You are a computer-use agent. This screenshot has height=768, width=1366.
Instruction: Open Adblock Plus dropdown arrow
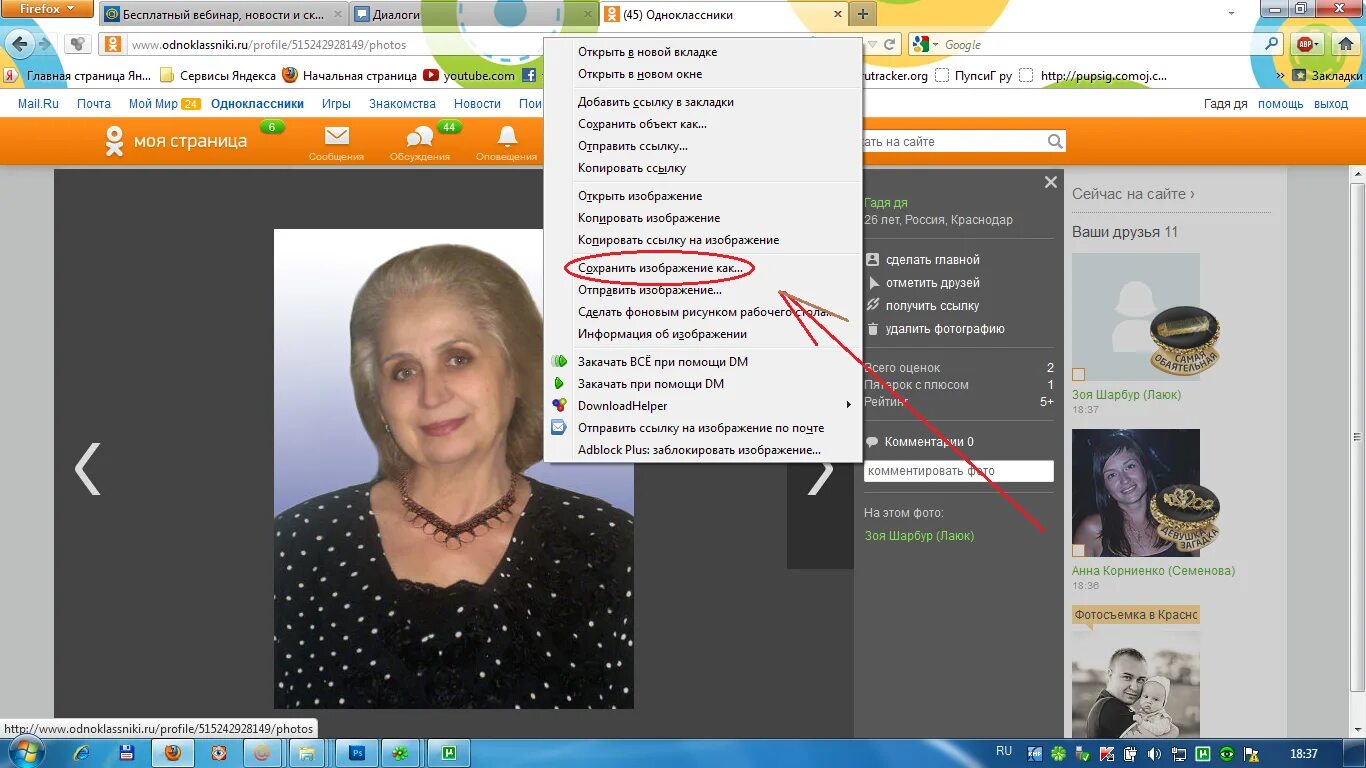(x=1318, y=45)
